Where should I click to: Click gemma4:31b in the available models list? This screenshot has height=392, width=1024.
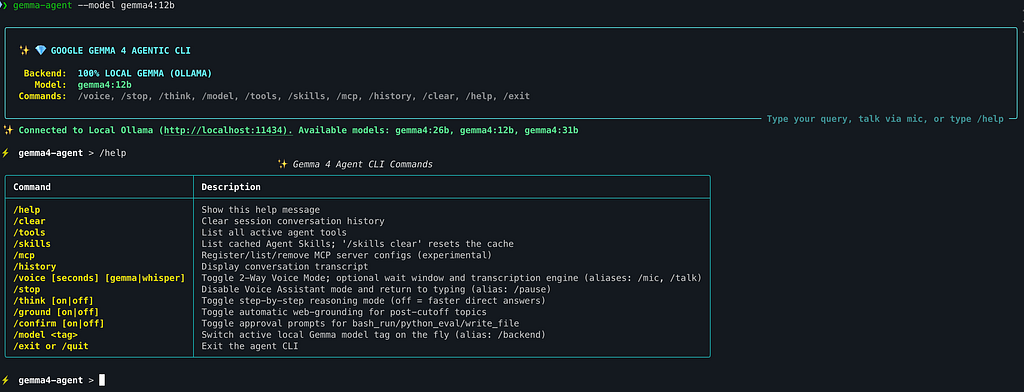pyautogui.click(x=551, y=131)
